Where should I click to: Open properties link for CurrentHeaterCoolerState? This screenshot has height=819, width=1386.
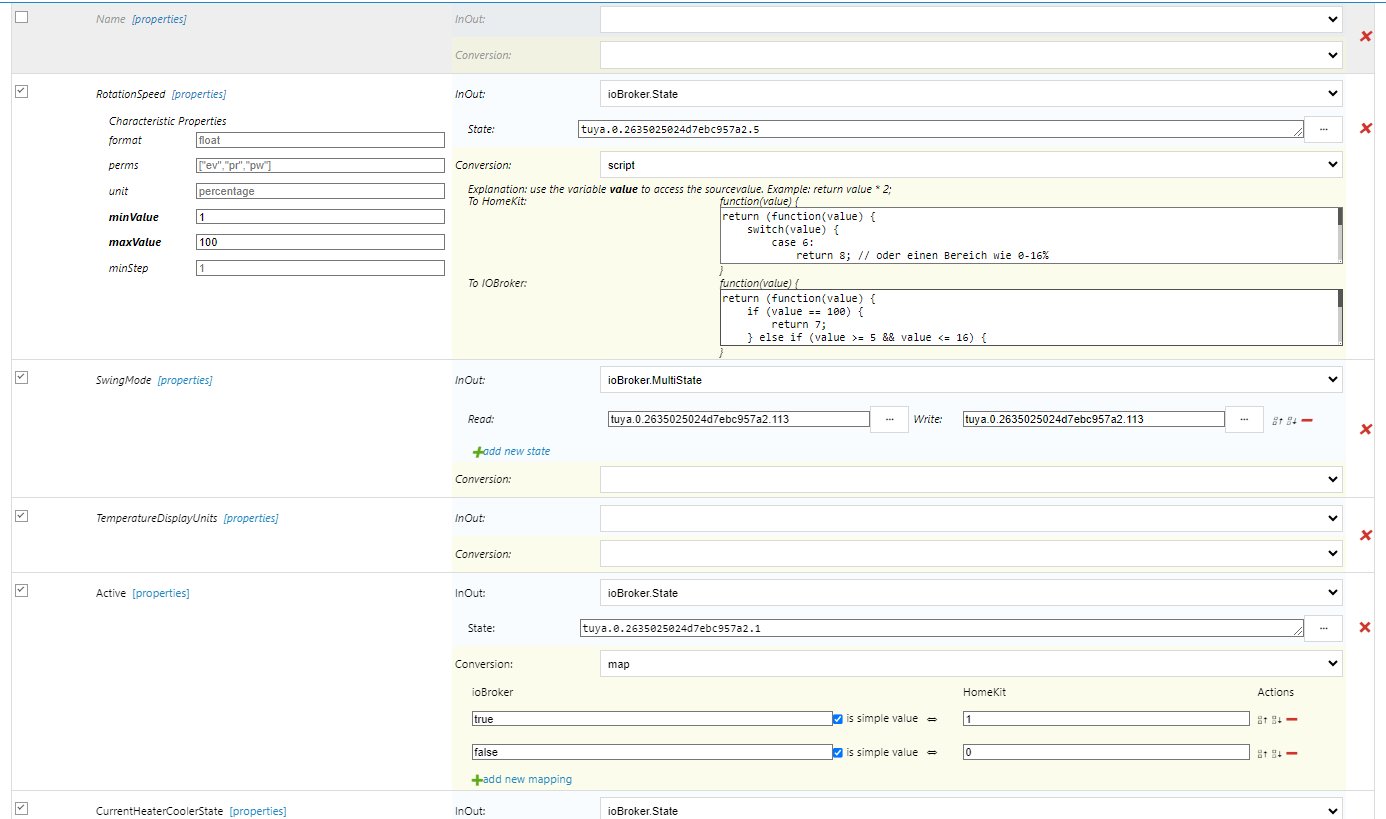tap(258, 811)
